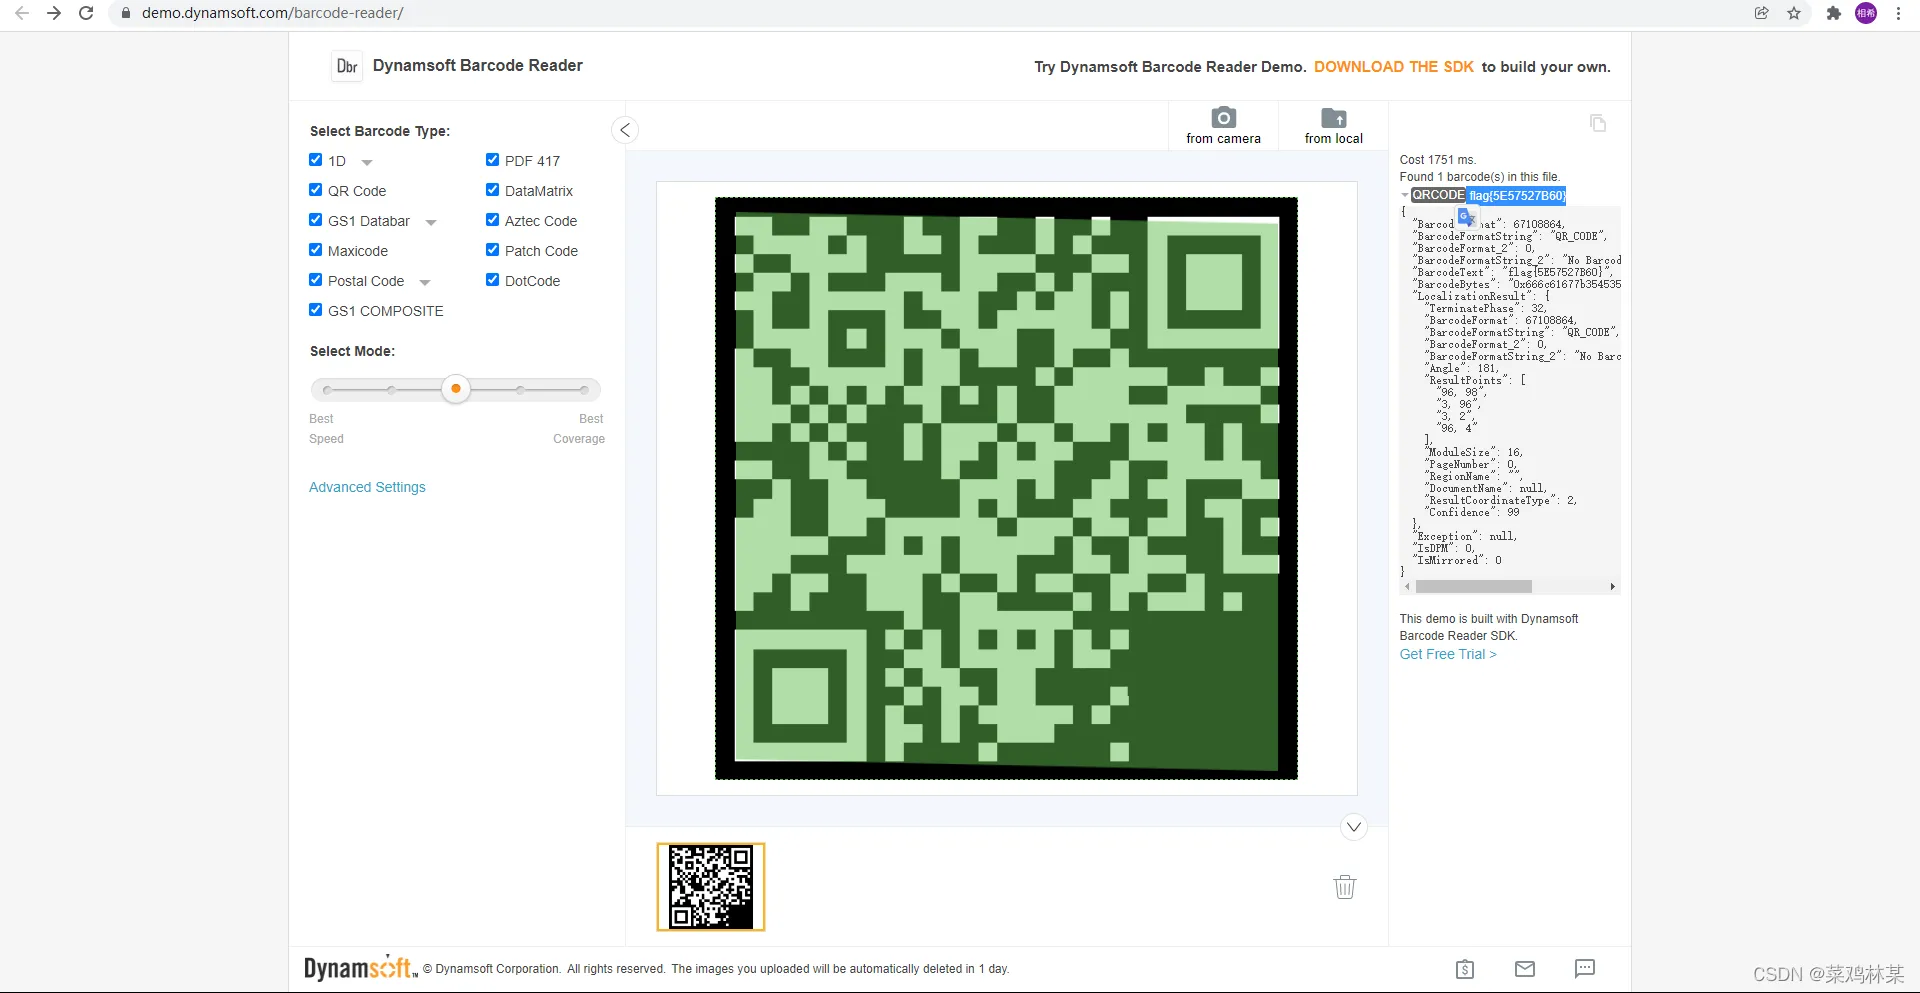Disable the DataMatrix checkbox
The image size is (1920, 993).
click(x=493, y=190)
